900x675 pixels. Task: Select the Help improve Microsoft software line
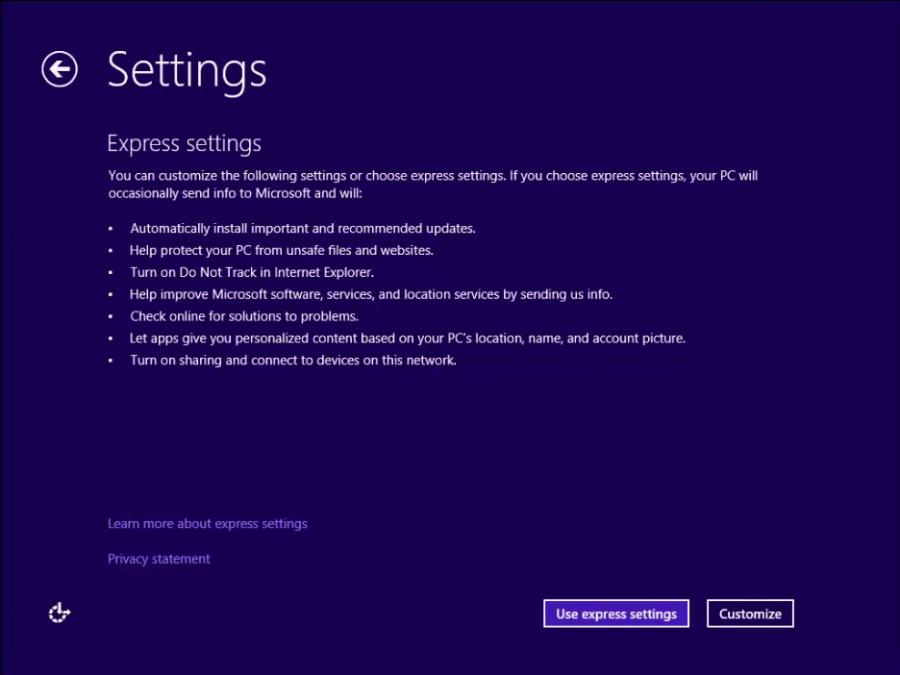click(x=371, y=294)
